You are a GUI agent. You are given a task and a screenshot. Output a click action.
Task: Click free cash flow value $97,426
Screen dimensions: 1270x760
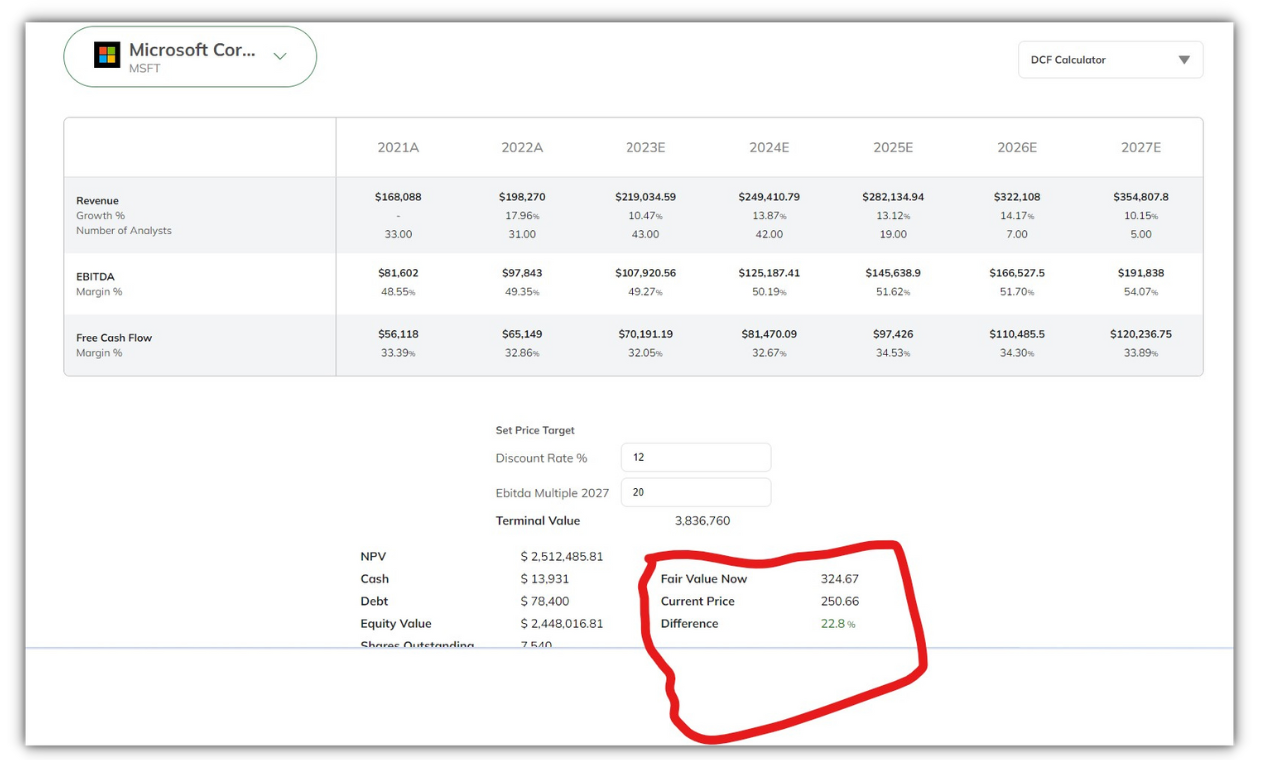click(893, 334)
